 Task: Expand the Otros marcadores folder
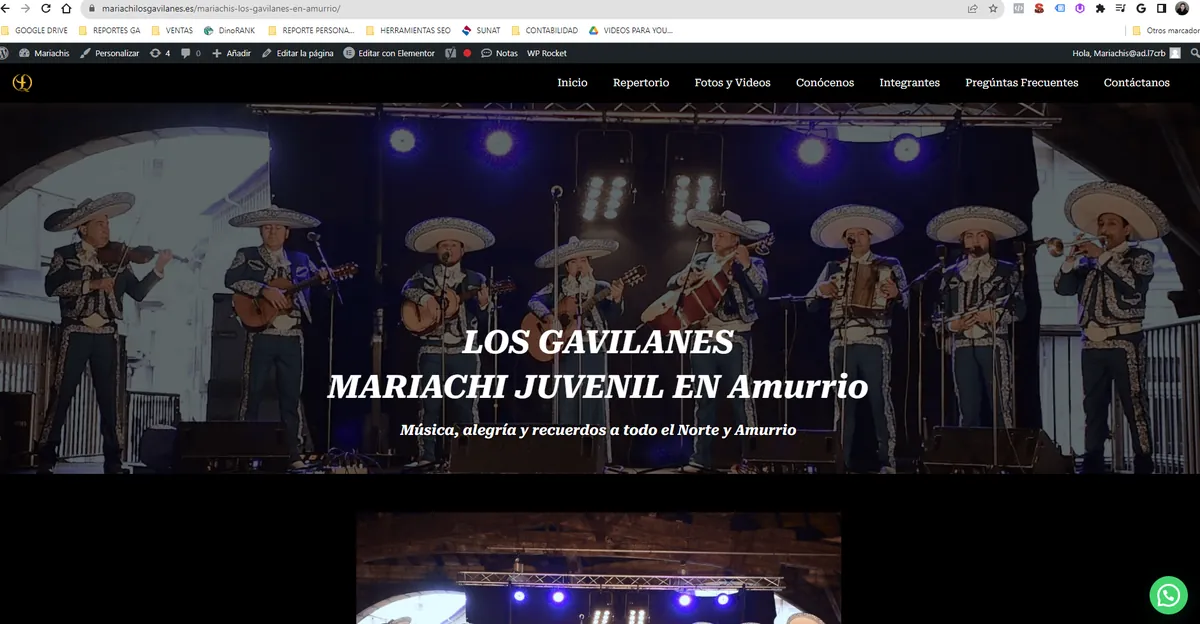pyautogui.click(x=1165, y=30)
